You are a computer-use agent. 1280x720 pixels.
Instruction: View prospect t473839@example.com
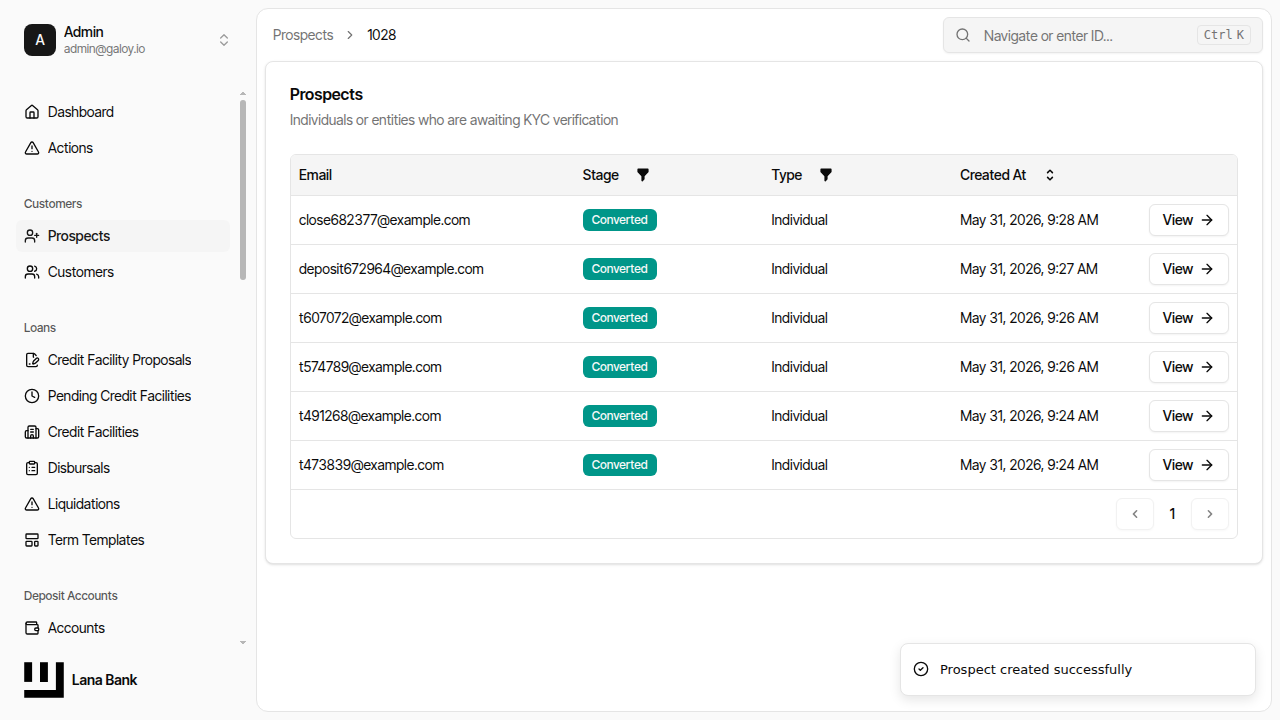click(1188, 465)
